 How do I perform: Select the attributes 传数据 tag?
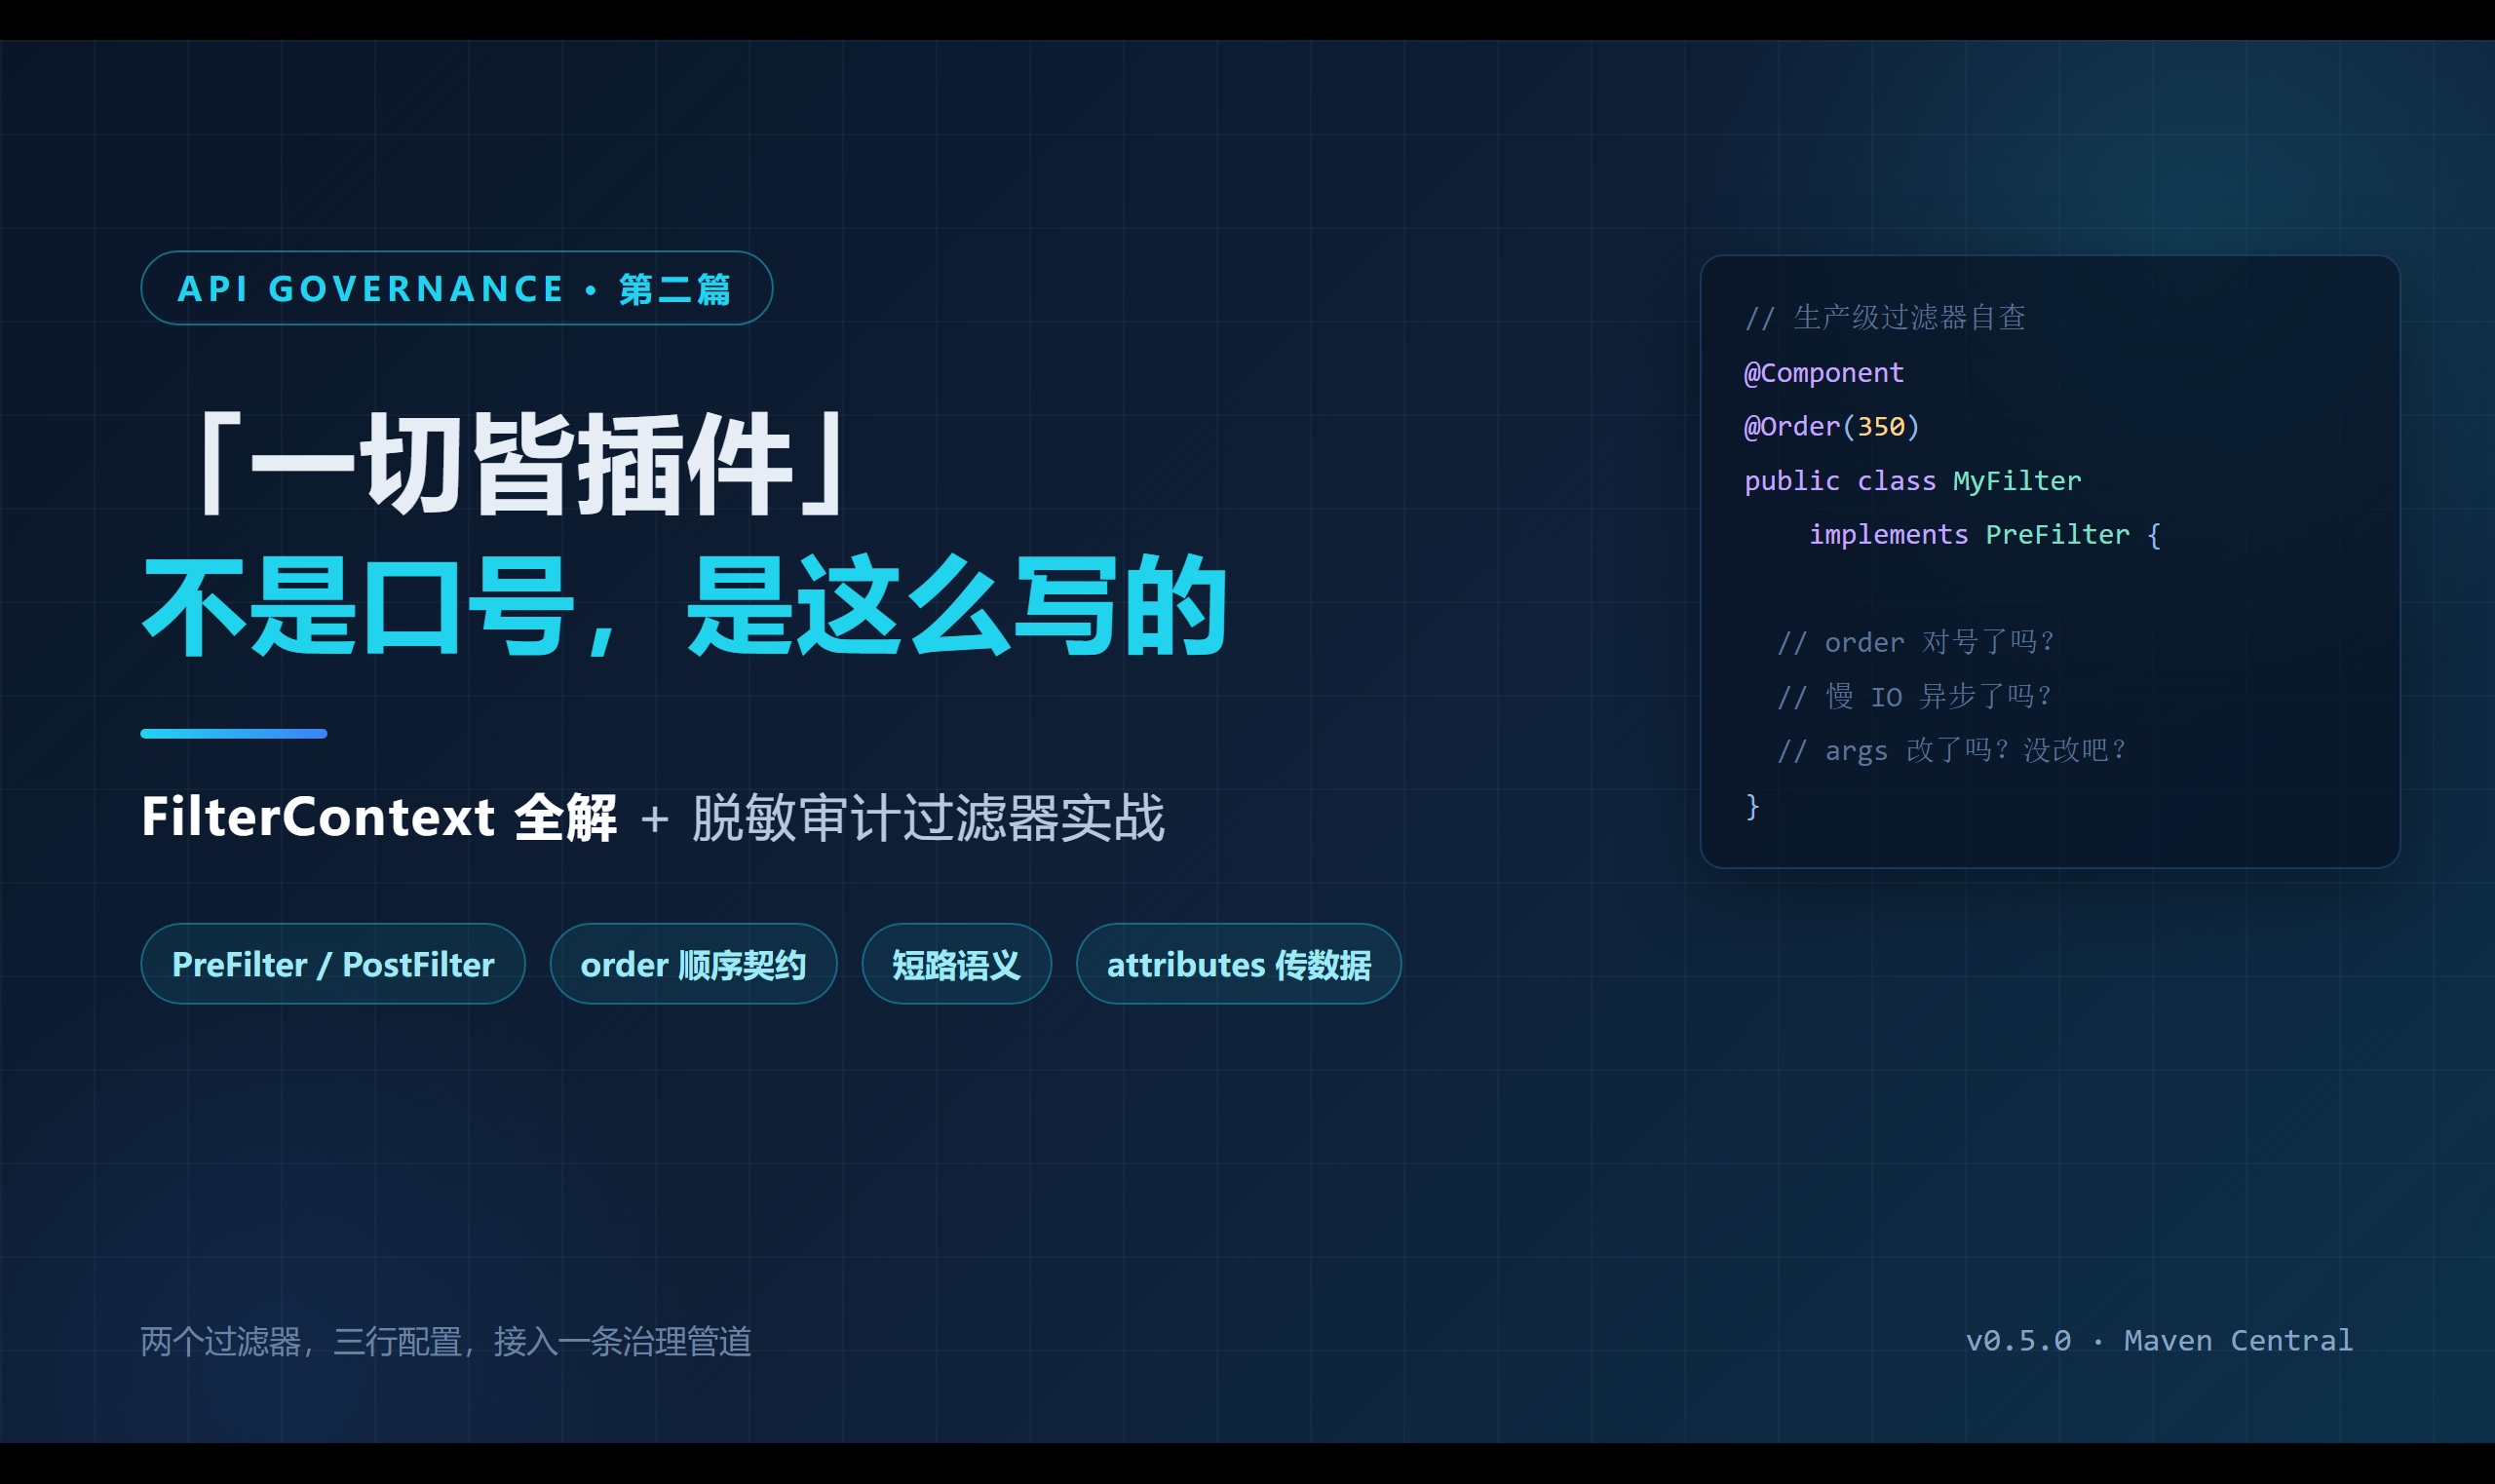click(1238, 964)
